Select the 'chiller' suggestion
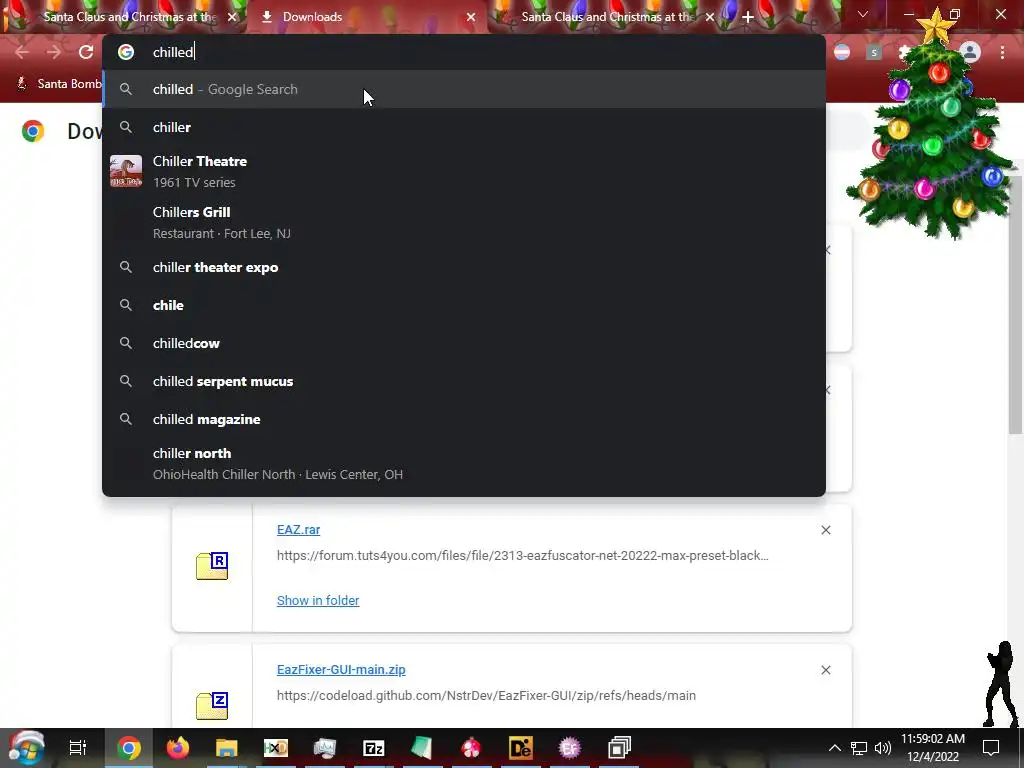 (x=464, y=127)
